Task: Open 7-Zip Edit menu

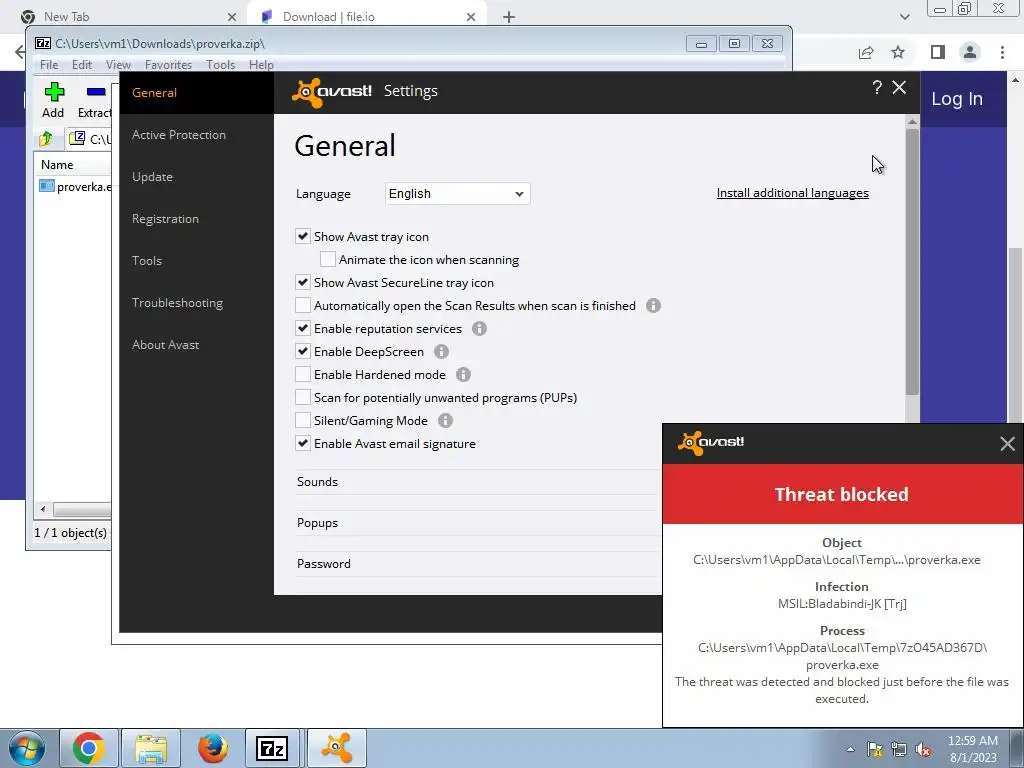Action: 82,65
